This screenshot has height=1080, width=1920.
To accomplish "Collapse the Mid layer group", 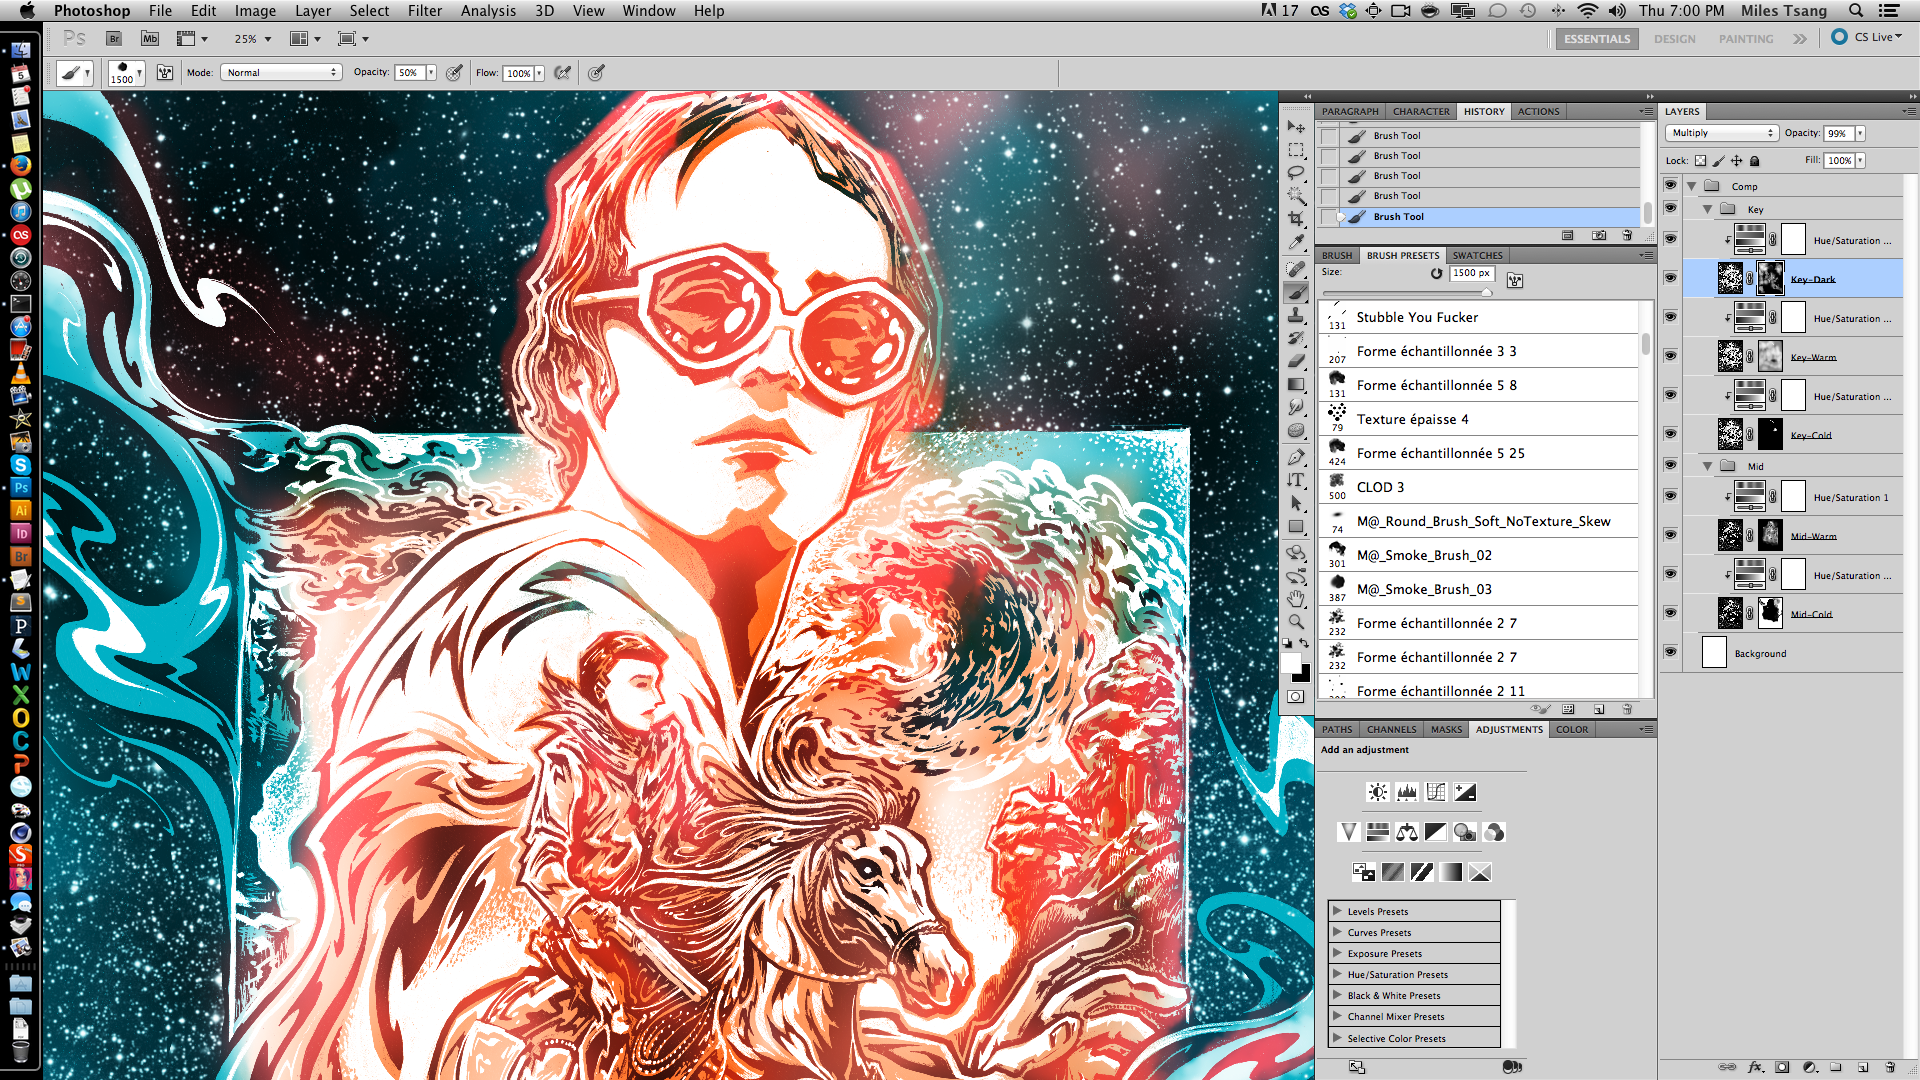I will tap(1708, 466).
